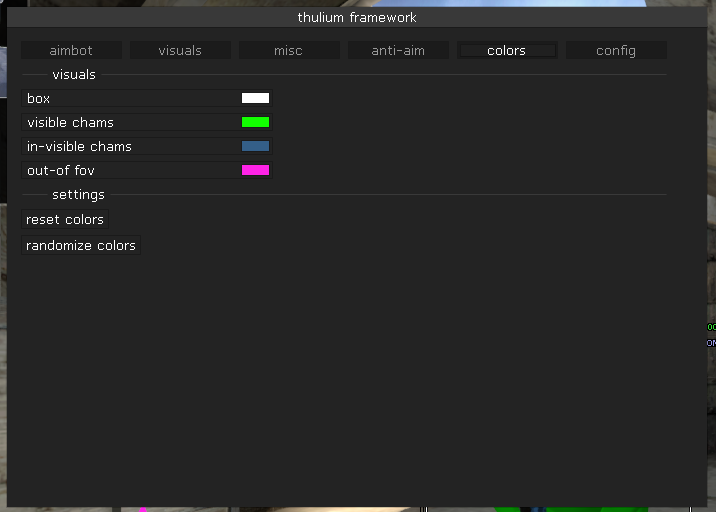Image resolution: width=716 pixels, height=512 pixels.
Task: Click the 'in-visible chams' label
Action: click(79, 147)
